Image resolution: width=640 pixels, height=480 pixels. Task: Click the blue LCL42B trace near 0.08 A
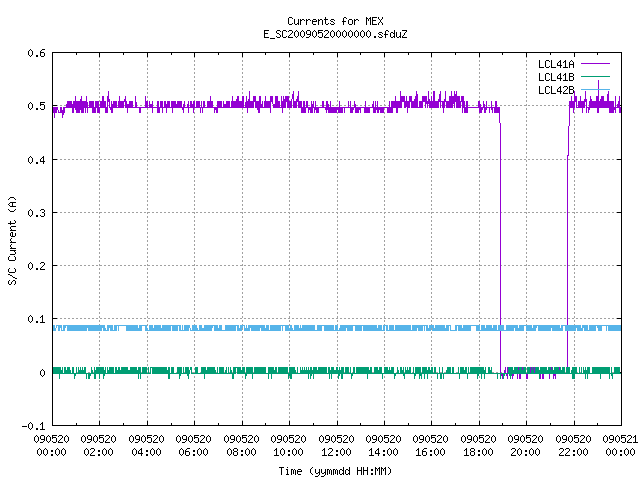[337, 328]
